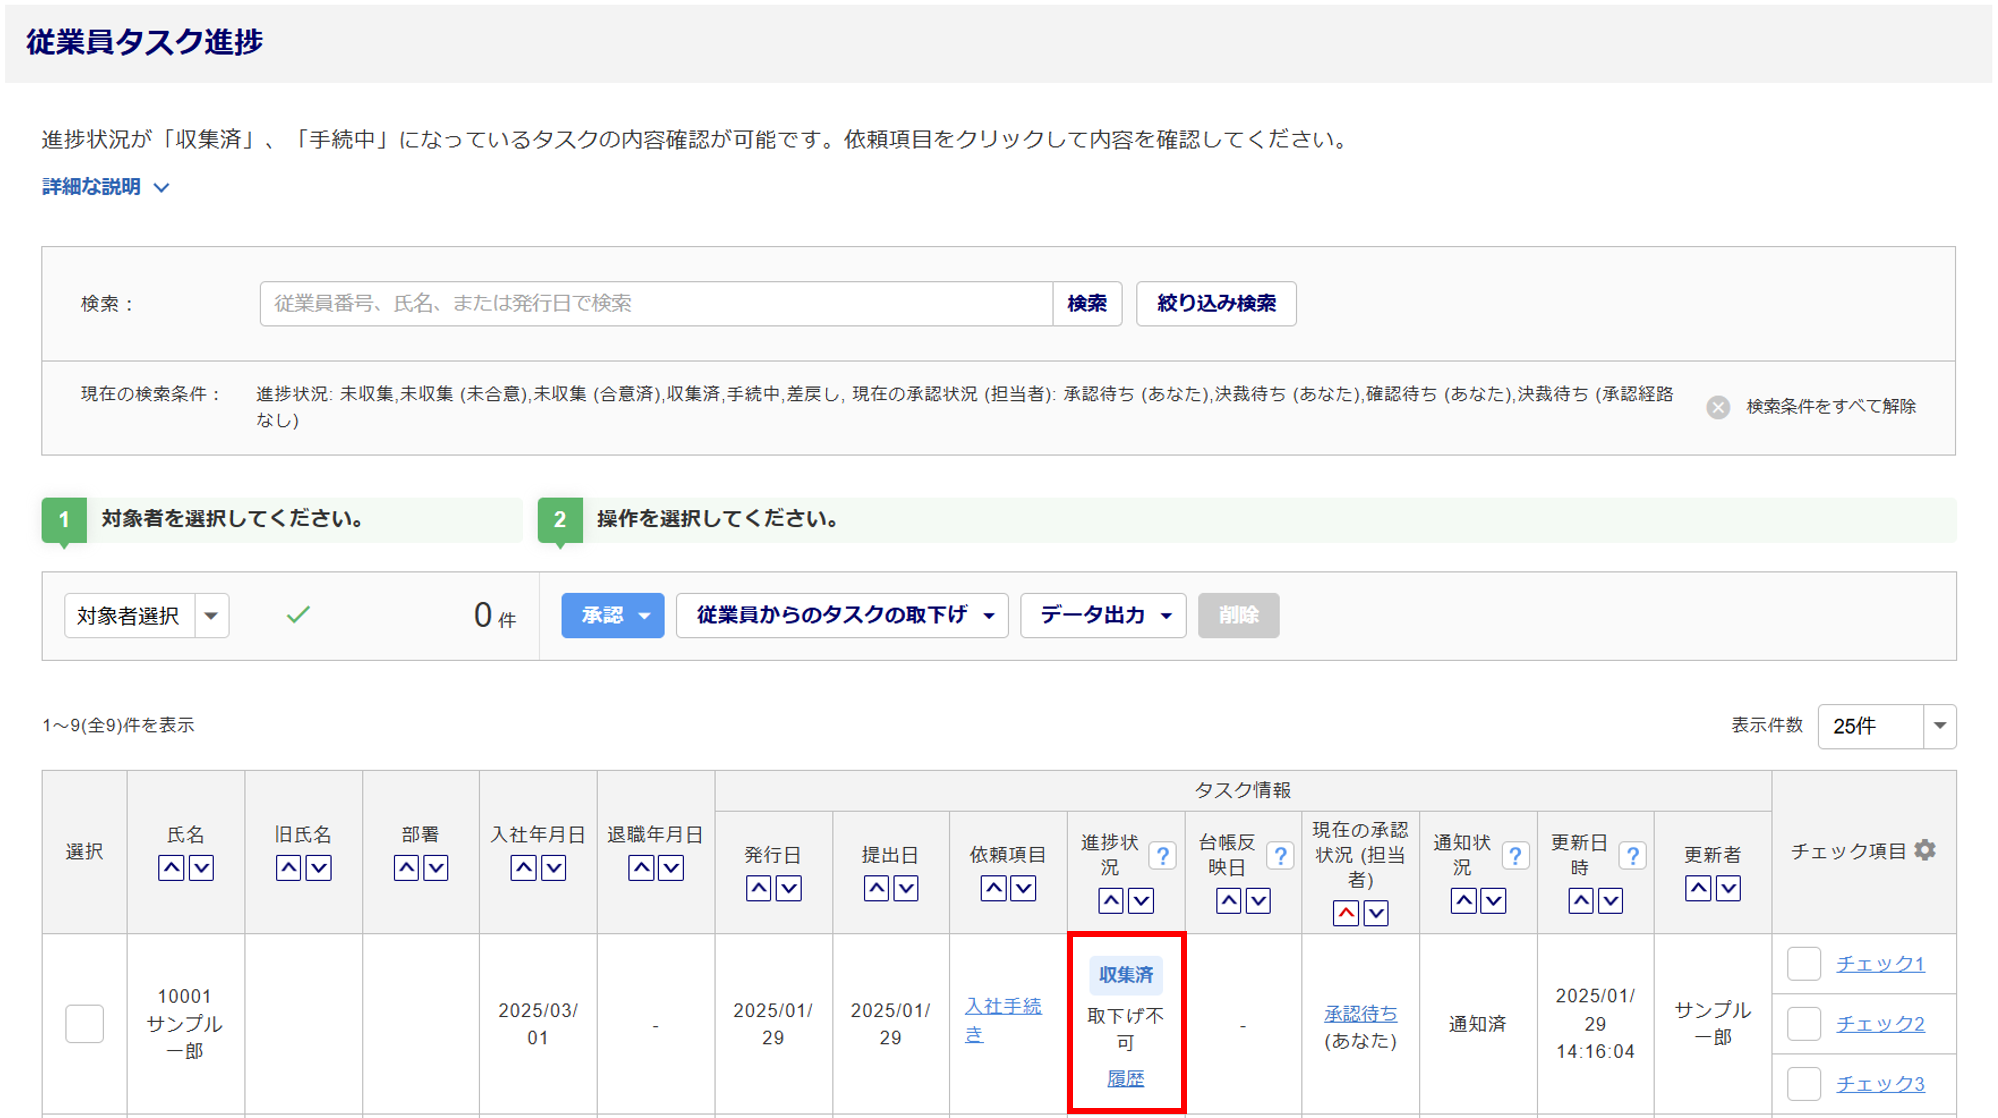Click the red ascending sort arrow under 現在の承認状況

click(1346, 913)
